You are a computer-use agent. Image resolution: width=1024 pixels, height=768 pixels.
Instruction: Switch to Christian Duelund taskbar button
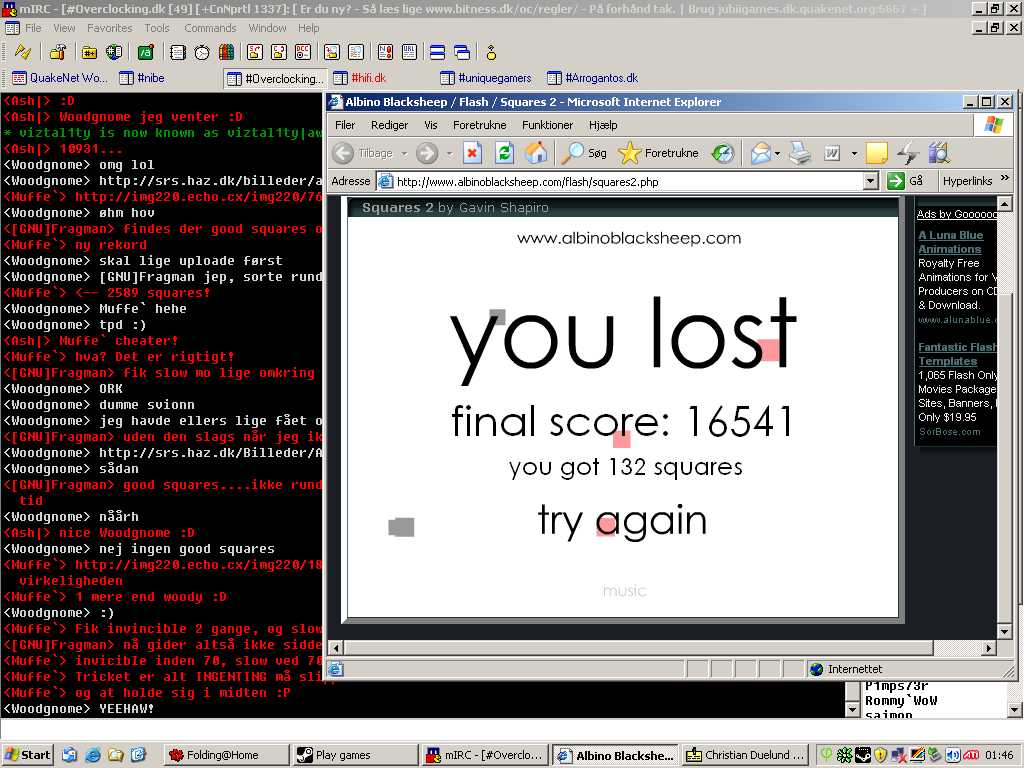(x=745, y=755)
